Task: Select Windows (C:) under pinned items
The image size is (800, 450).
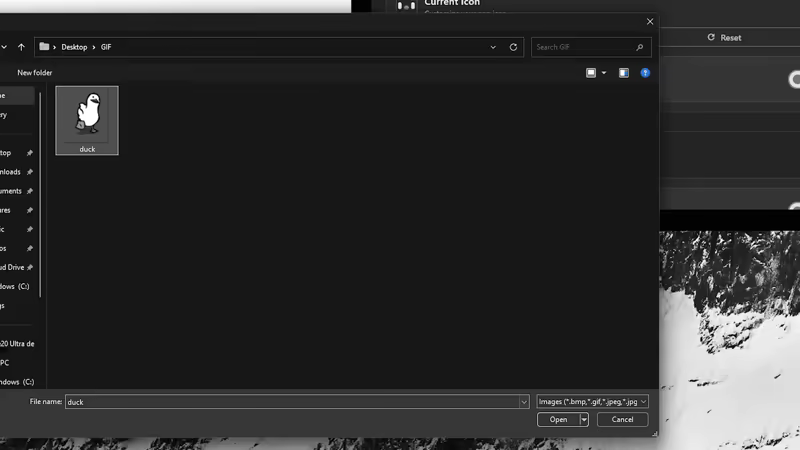Action: (15, 286)
